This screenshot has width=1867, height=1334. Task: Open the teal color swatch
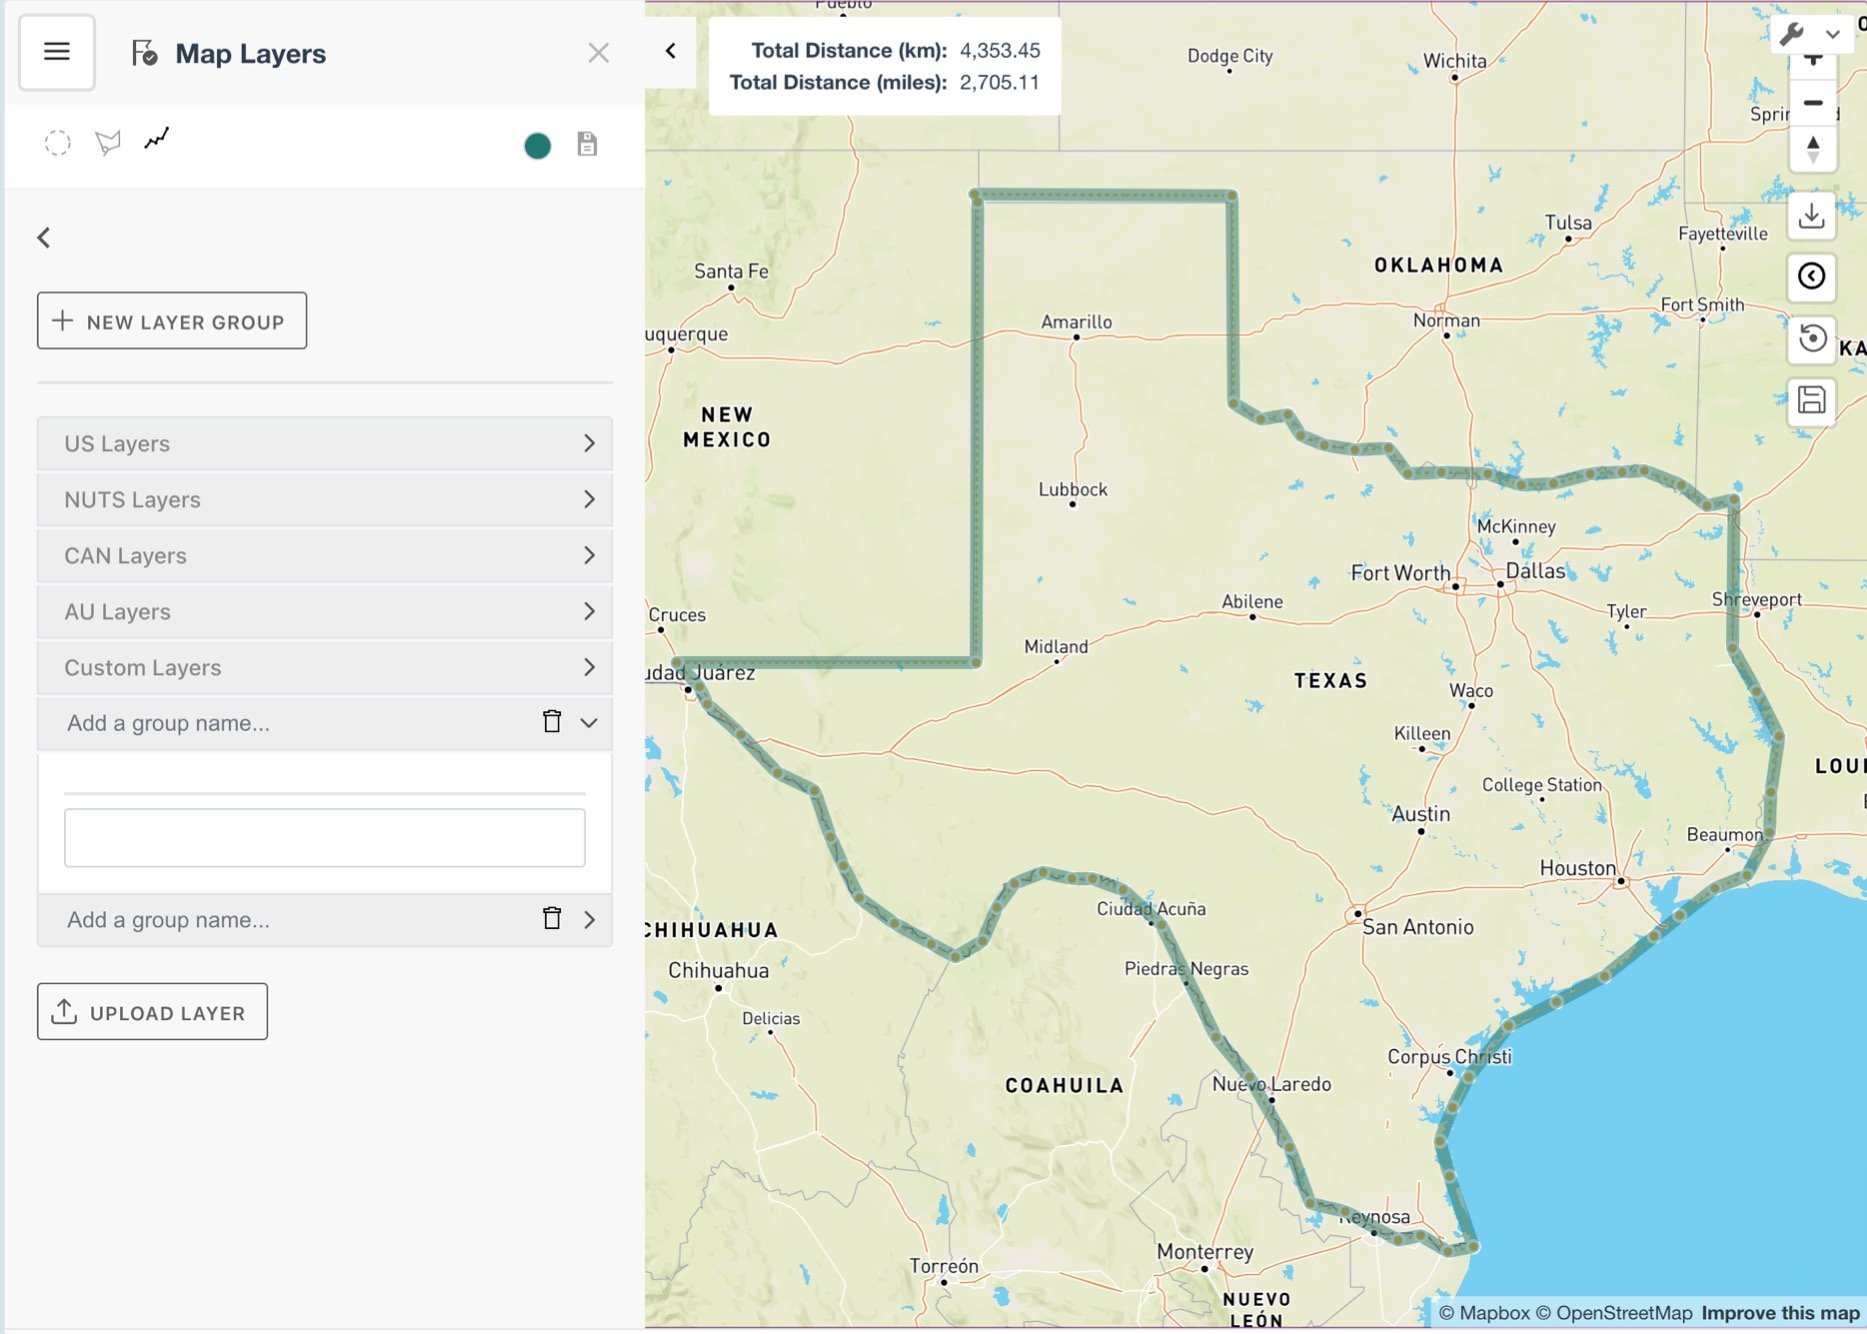(x=537, y=146)
